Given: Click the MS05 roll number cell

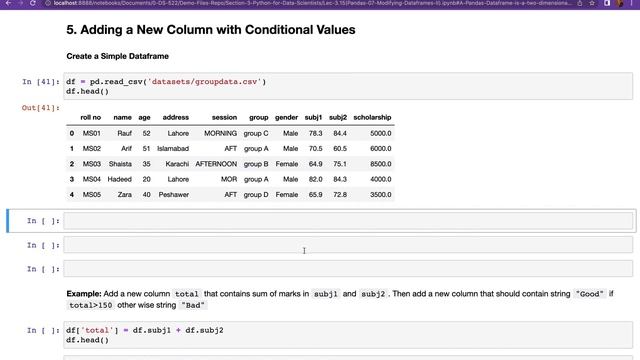Looking at the screenshot, I should coord(91,195).
